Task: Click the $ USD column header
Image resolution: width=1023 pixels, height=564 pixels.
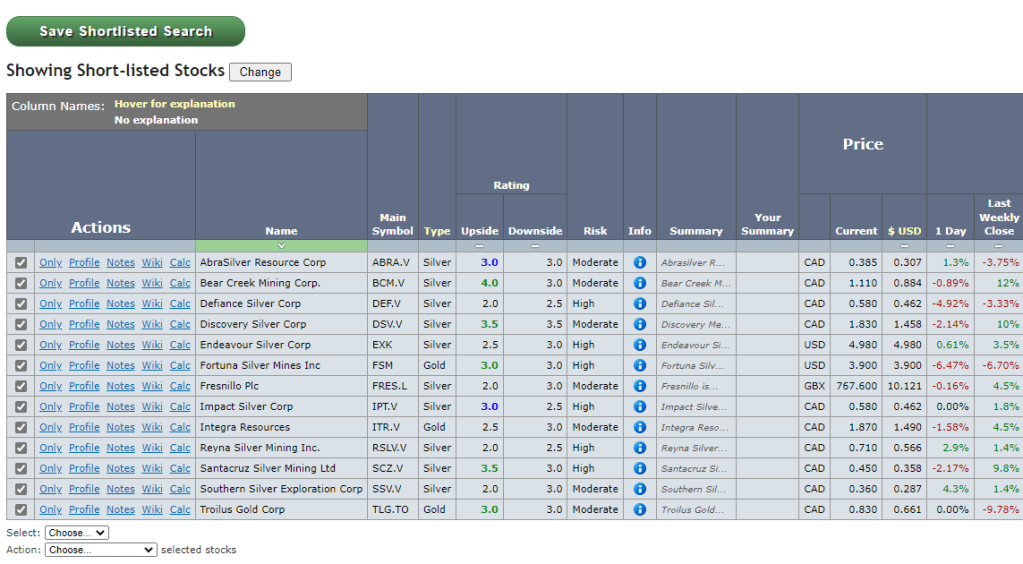Action: [x=904, y=231]
